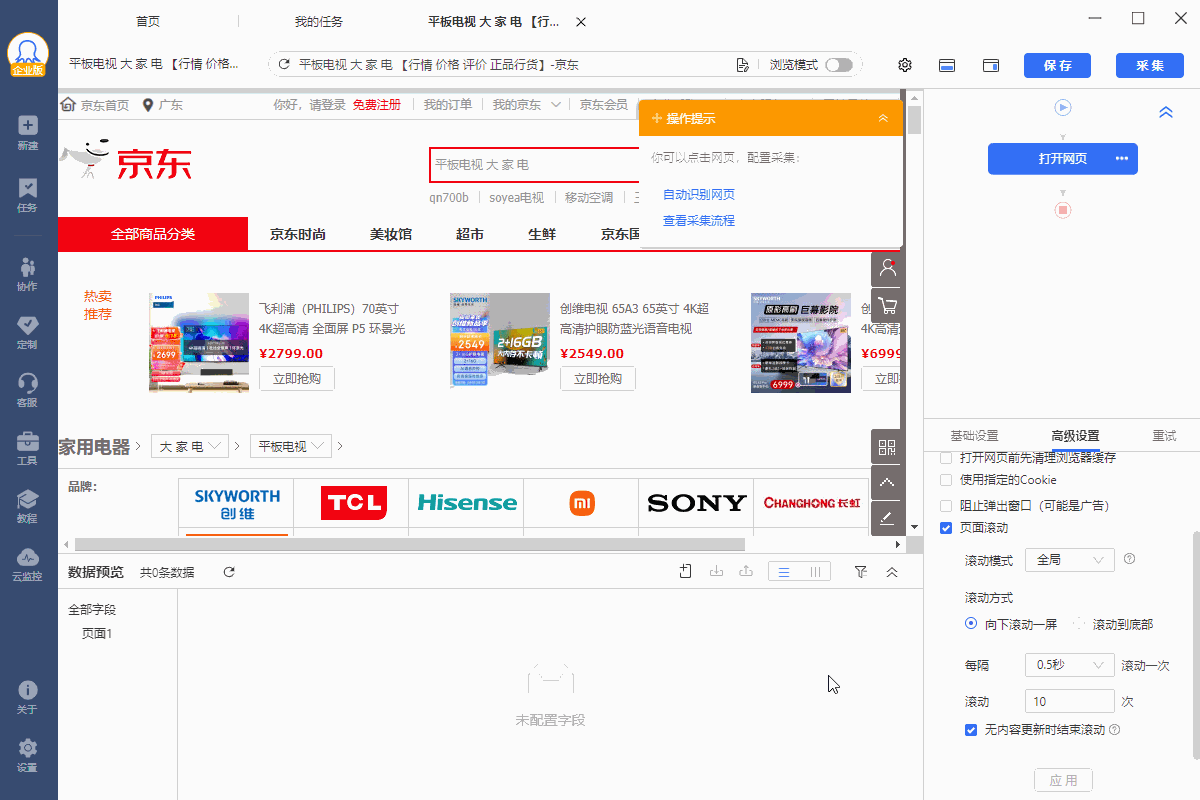The height and width of the screenshot is (800, 1200).
Task: Collapse the workflow panel with double chevron
Action: click(x=1166, y=112)
